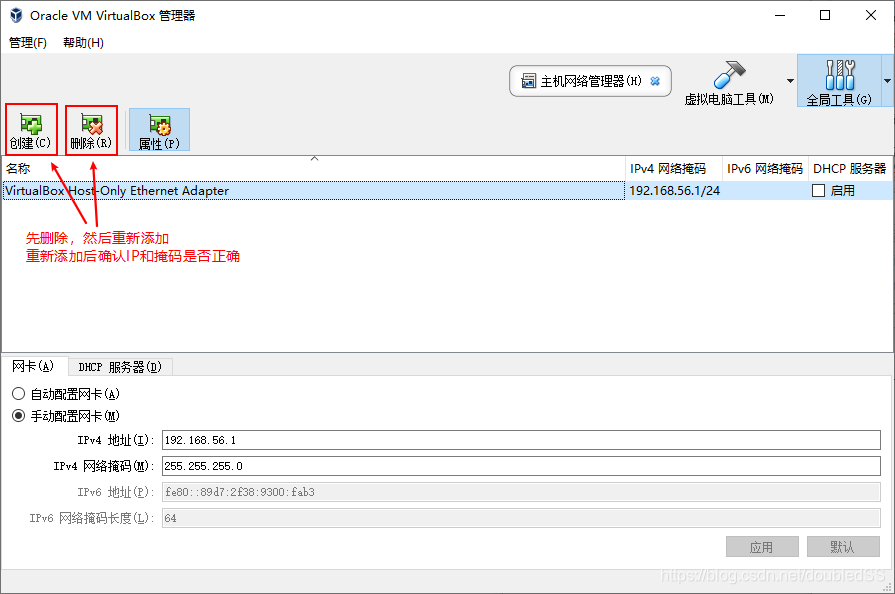Image resolution: width=895 pixels, height=594 pixels.
Task: Expand the Machine Tools dropdown arrow
Action: [x=790, y=81]
